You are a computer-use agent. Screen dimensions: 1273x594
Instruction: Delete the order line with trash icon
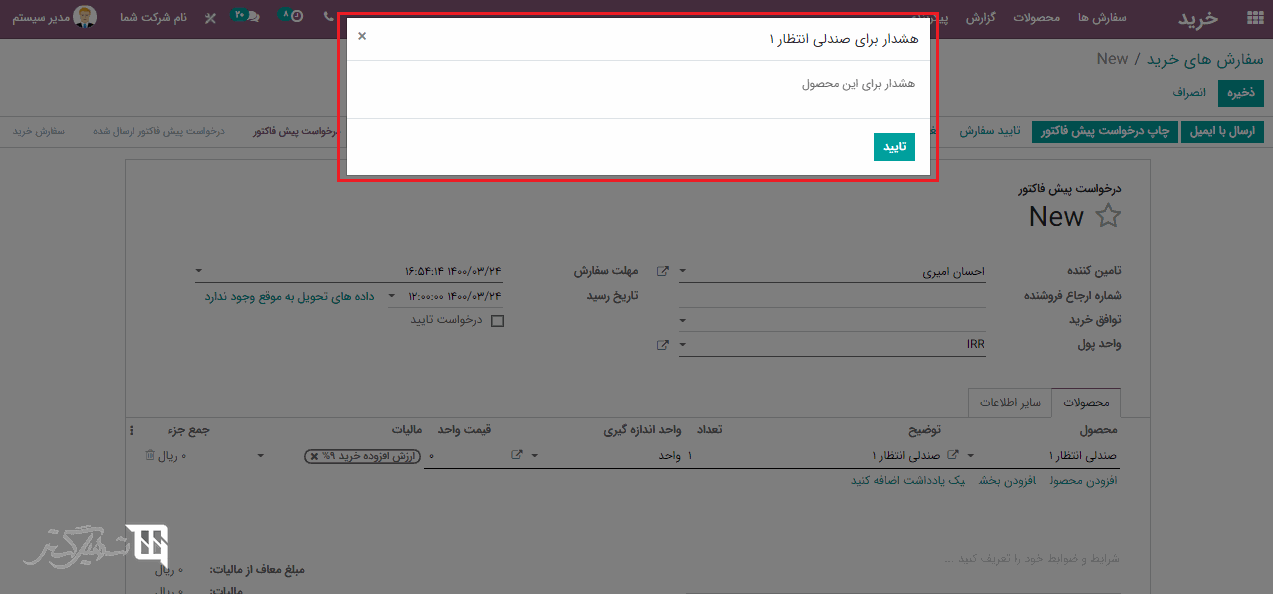pyautogui.click(x=150, y=455)
